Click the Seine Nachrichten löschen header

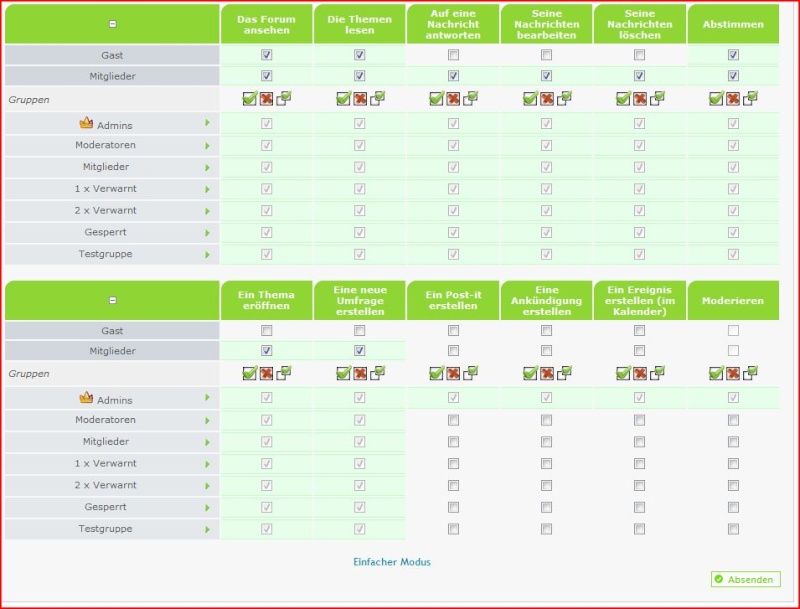(x=640, y=24)
